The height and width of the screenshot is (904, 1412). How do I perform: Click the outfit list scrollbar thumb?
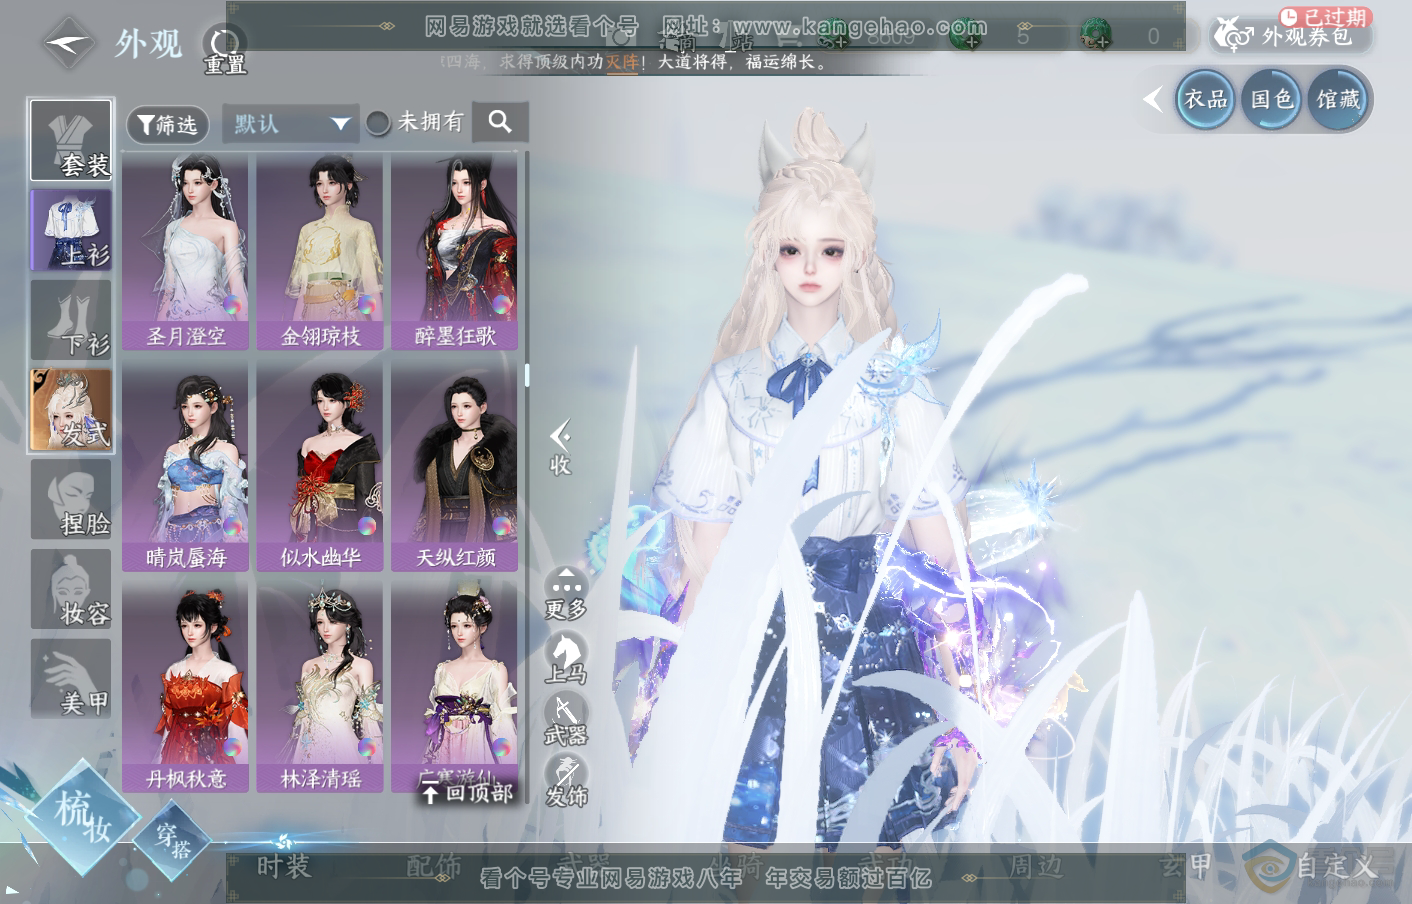point(527,375)
